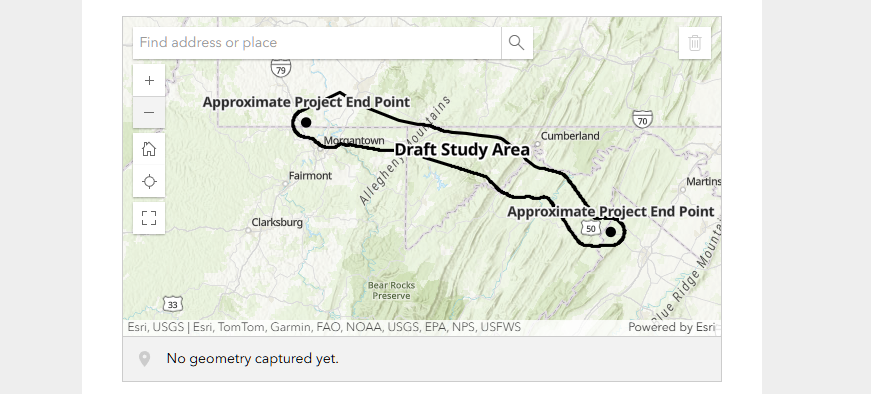Toggle fullscreen map view icon
871x394 pixels.
click(x=149, y=218)
